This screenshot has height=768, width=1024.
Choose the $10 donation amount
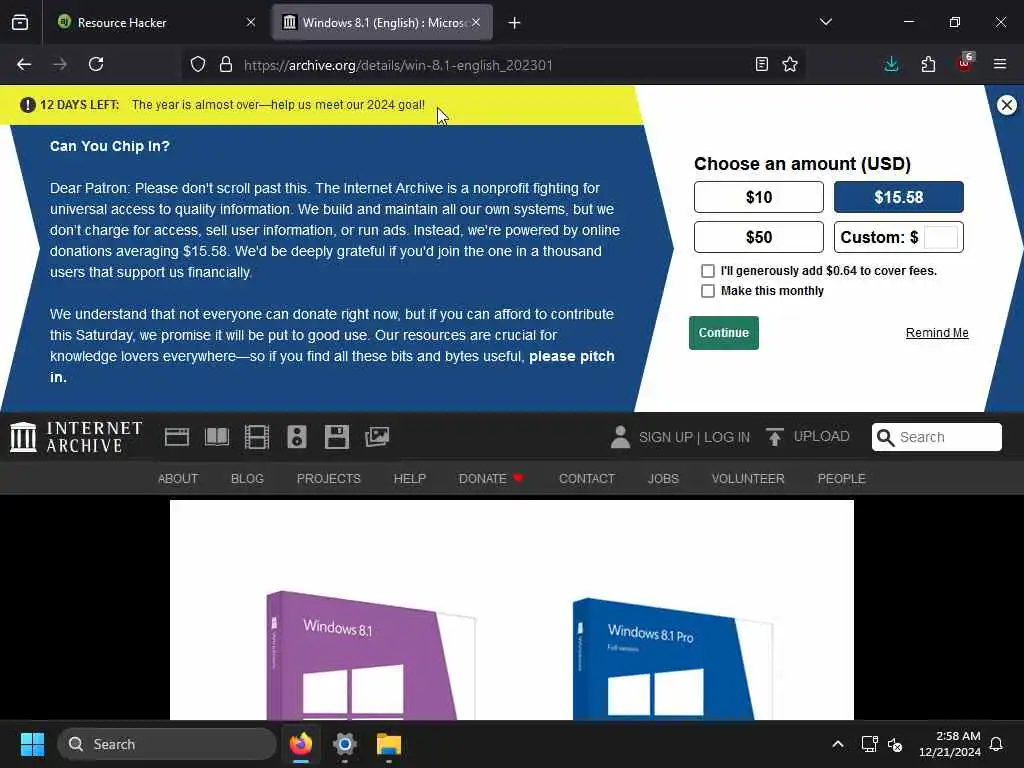[x=759, y=197]
